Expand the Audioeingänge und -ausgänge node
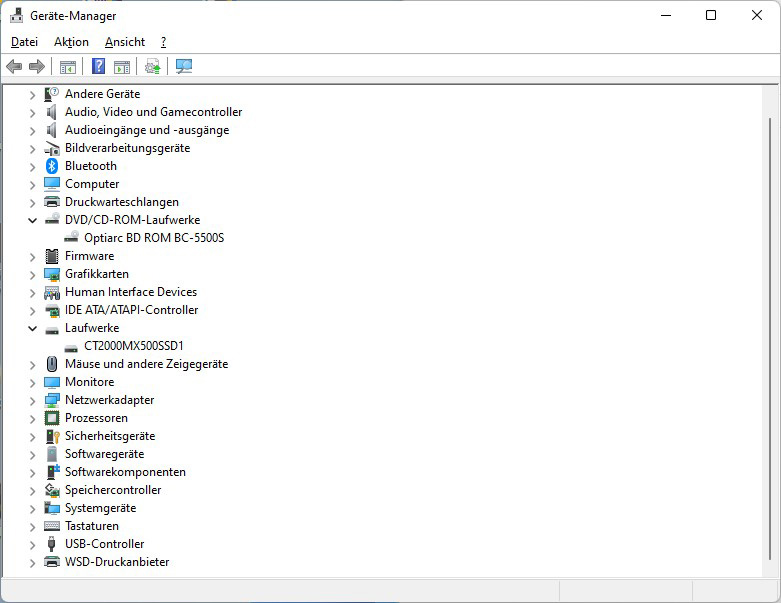 (x=32, y=131)
